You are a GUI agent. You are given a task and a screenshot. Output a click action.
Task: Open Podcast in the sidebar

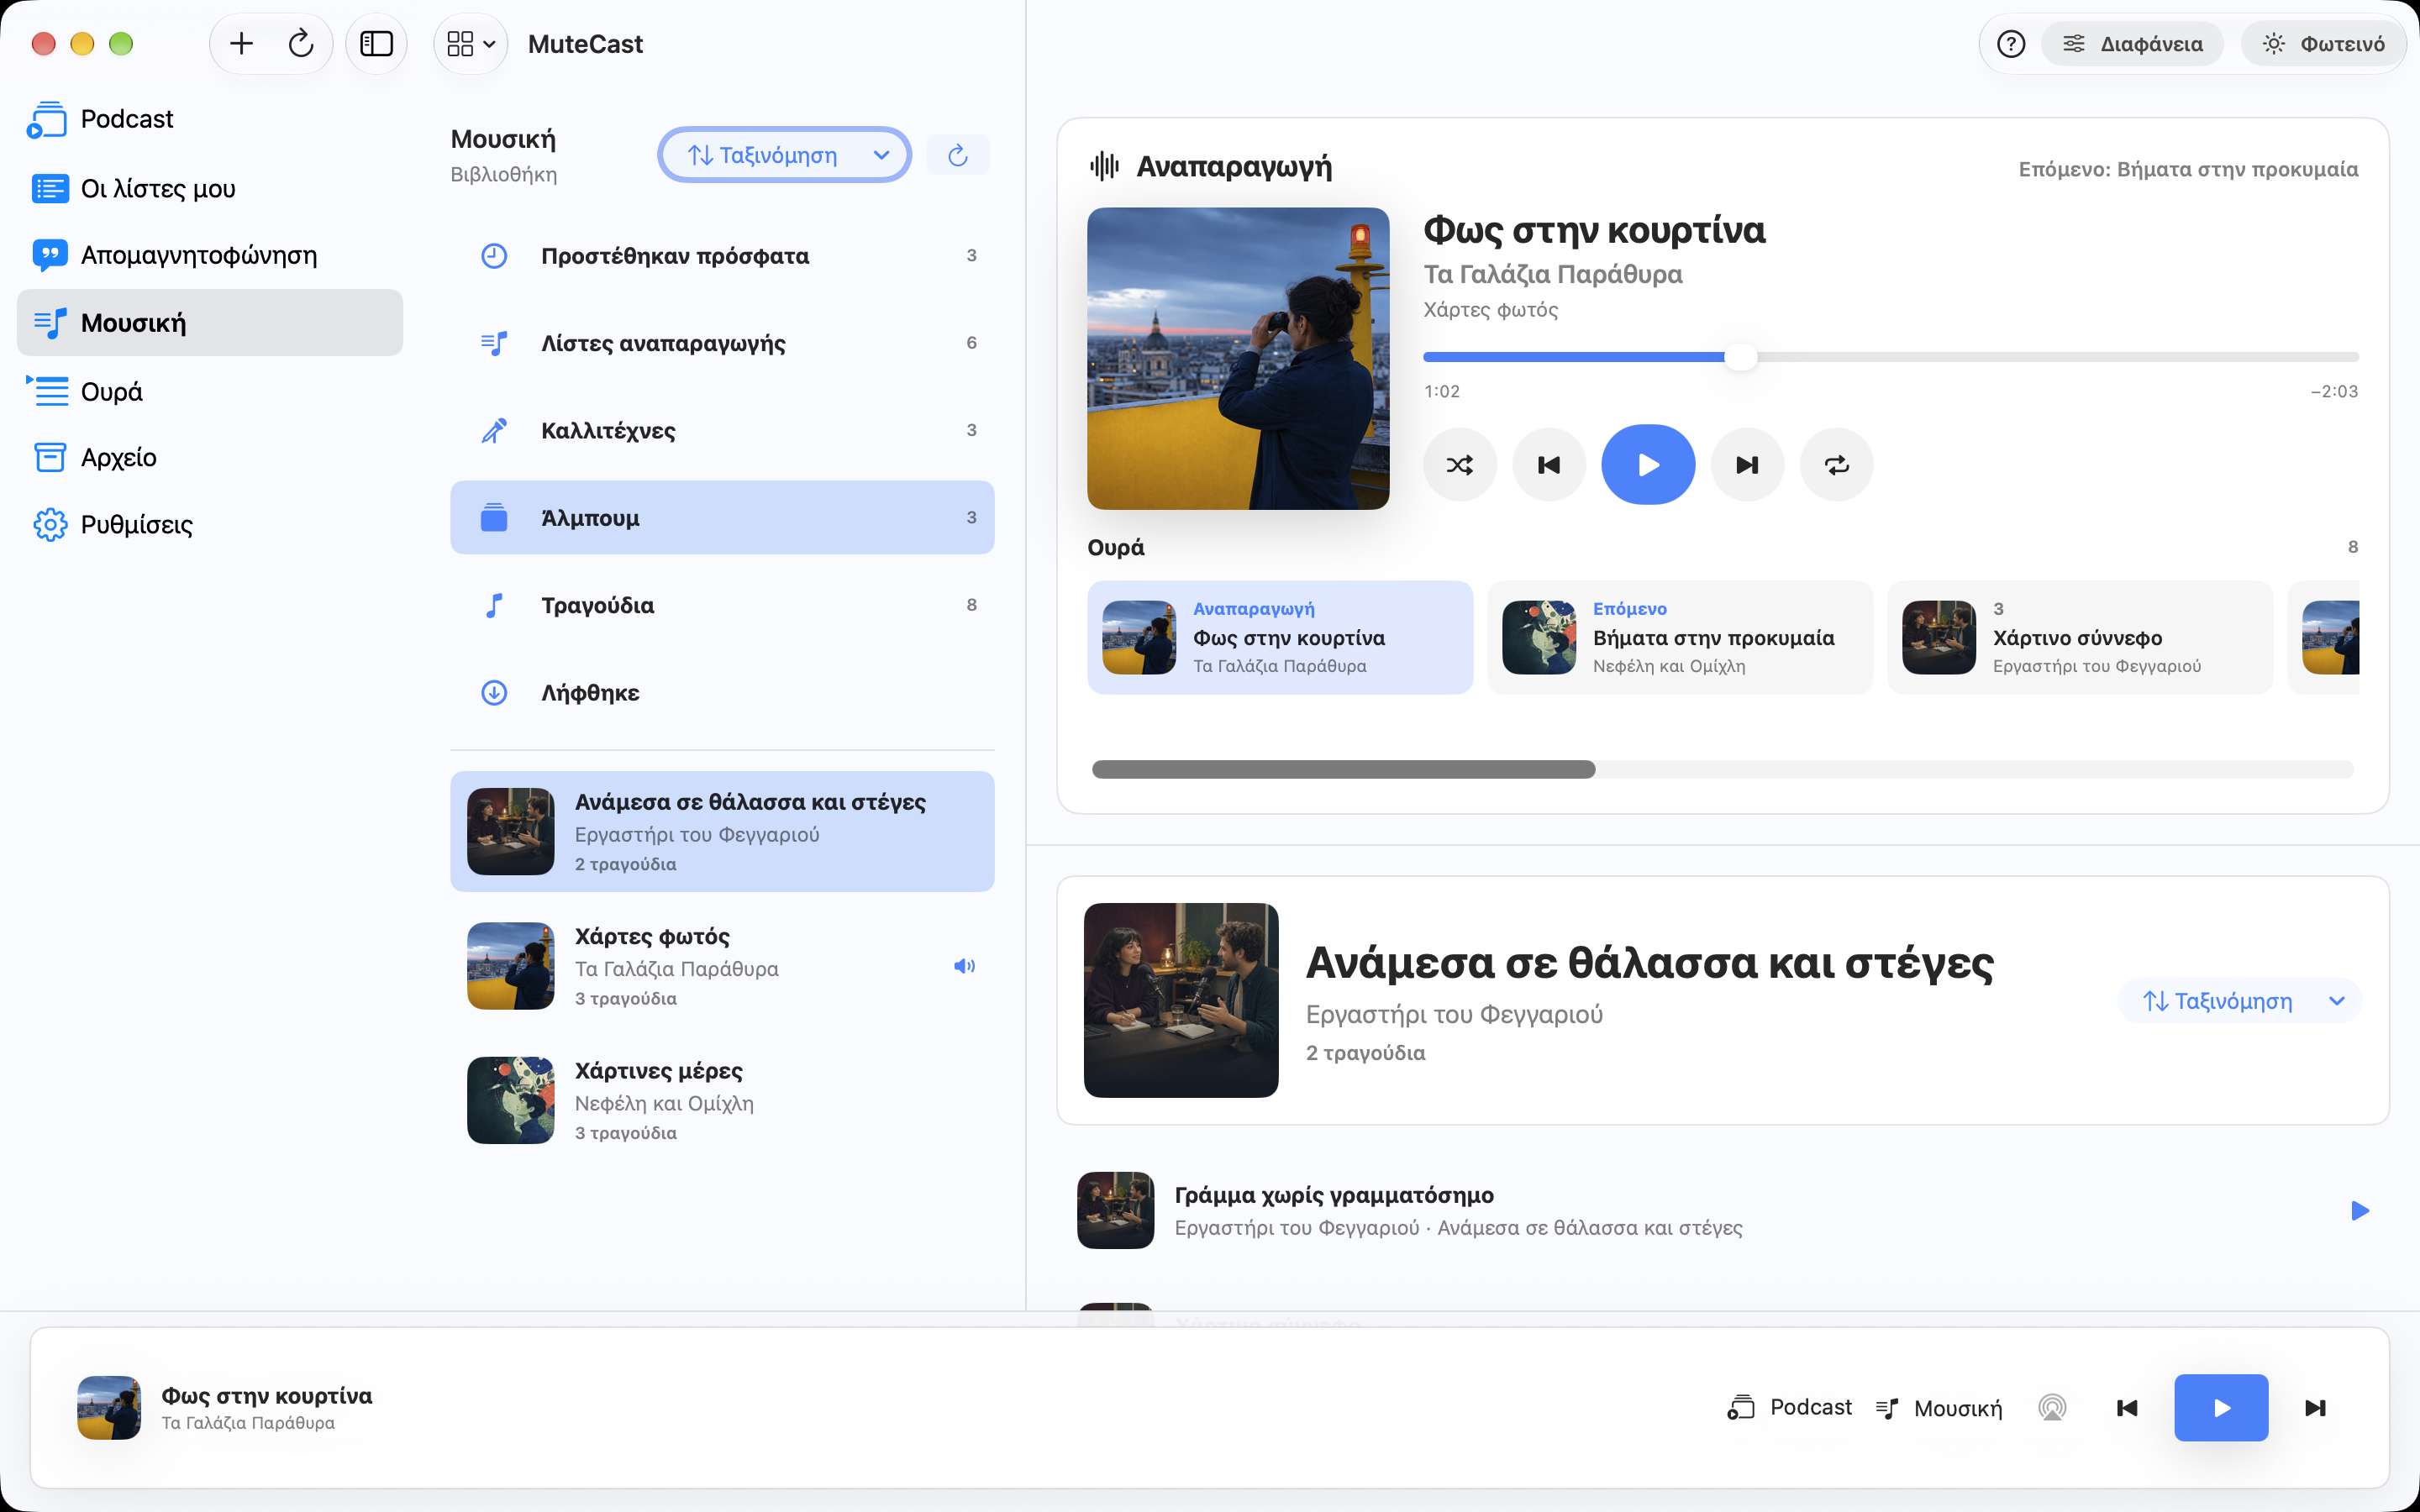[x=210, y=119]
